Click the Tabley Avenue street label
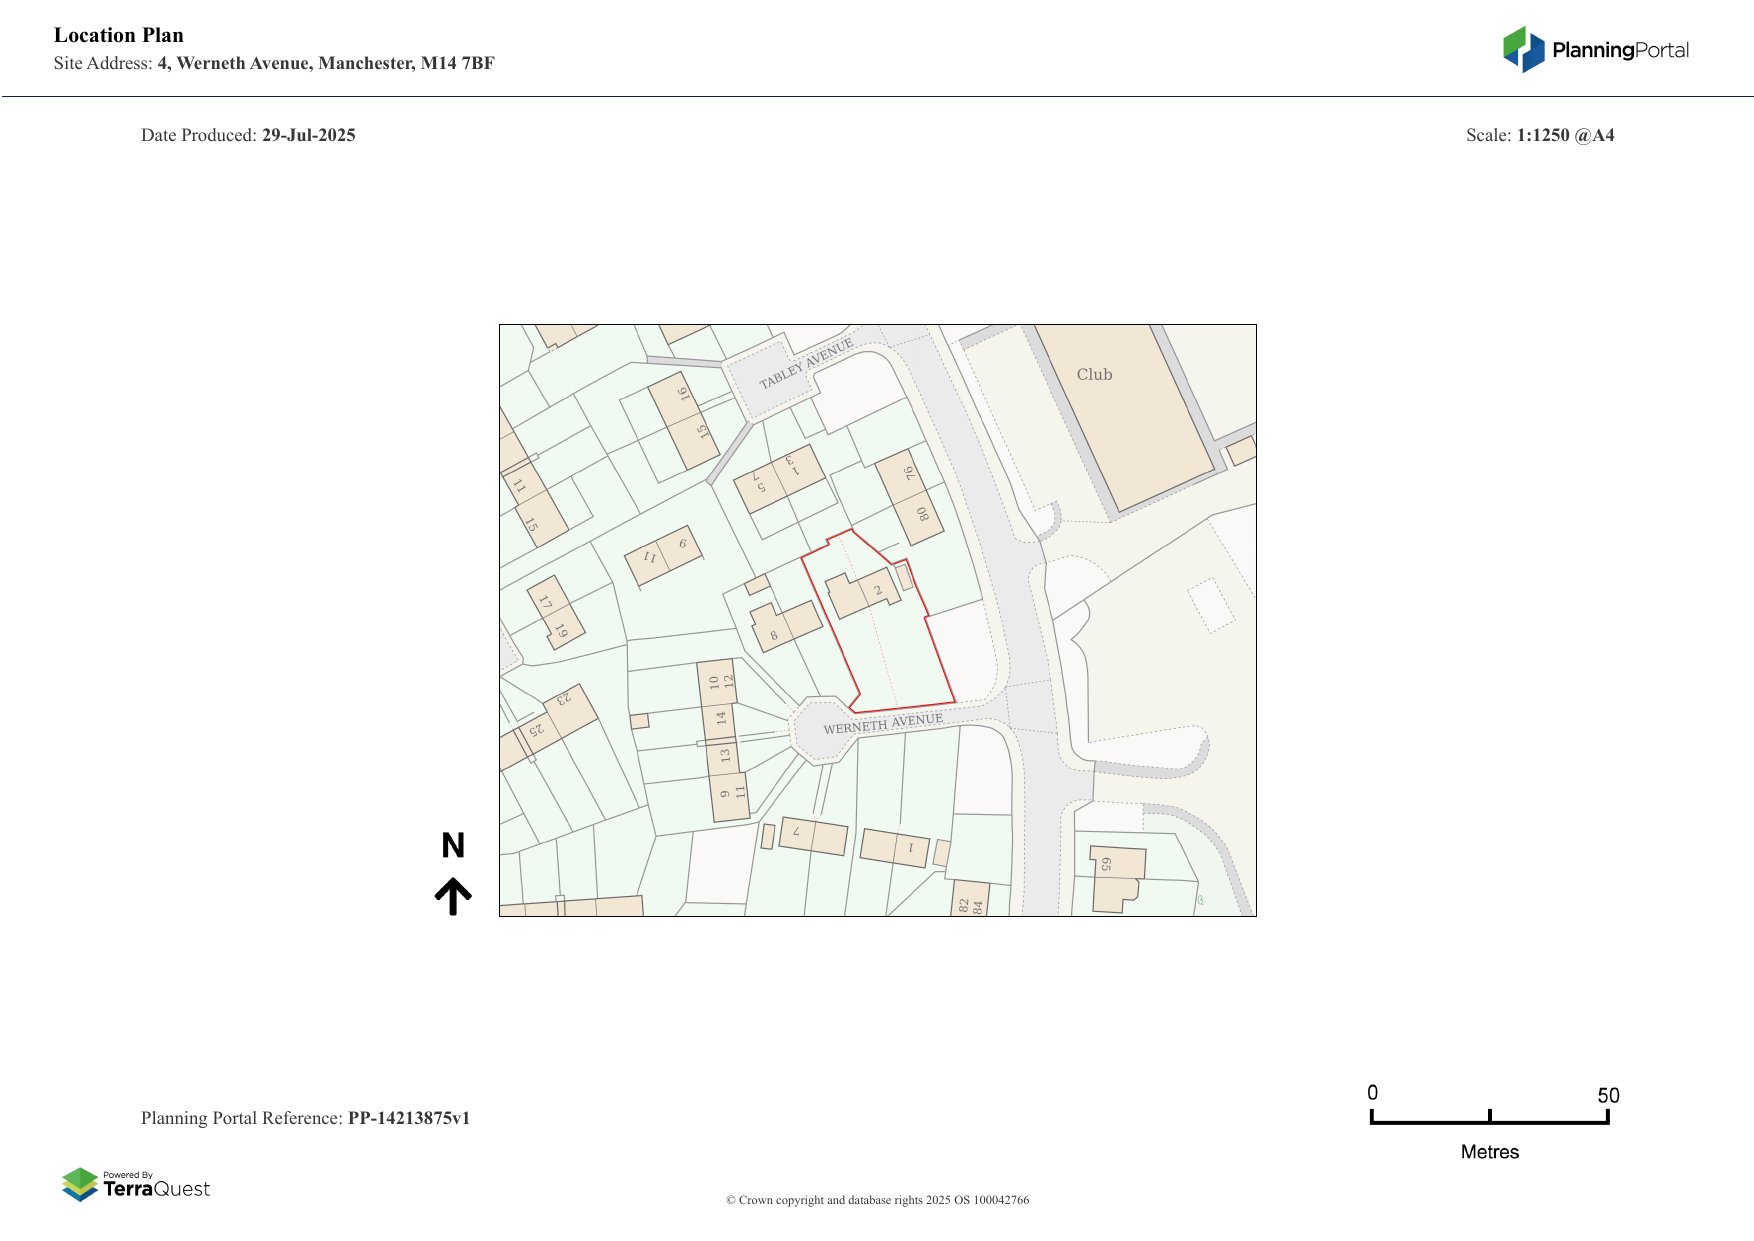This screenshot has width=1754, height=1241. tap(805, 364)
